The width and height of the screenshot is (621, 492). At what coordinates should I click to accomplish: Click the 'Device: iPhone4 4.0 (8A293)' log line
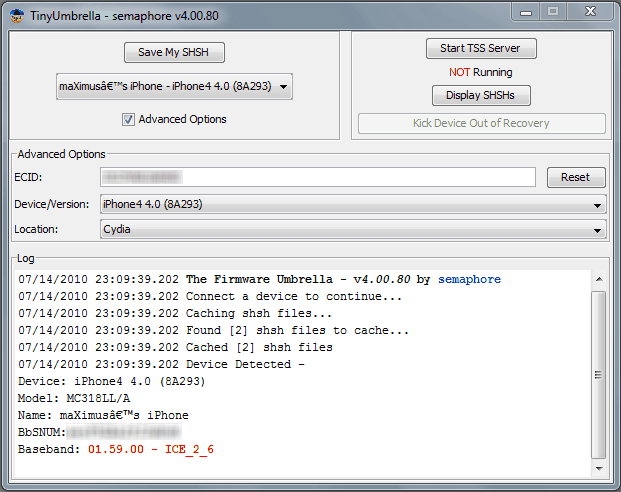[111, 381]
